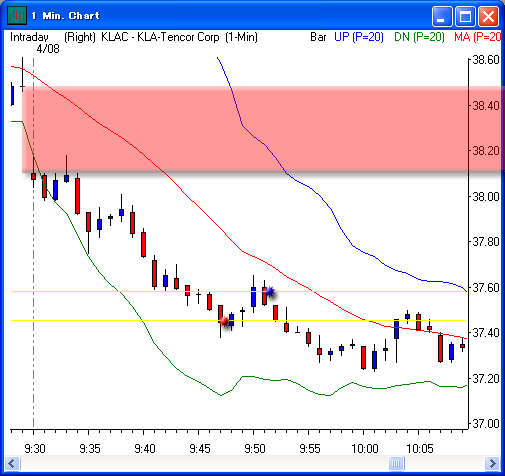The height and width of the screenshot is (476, 505).
Task: Click the red star marker near 9:47
Action: (225, 322)
